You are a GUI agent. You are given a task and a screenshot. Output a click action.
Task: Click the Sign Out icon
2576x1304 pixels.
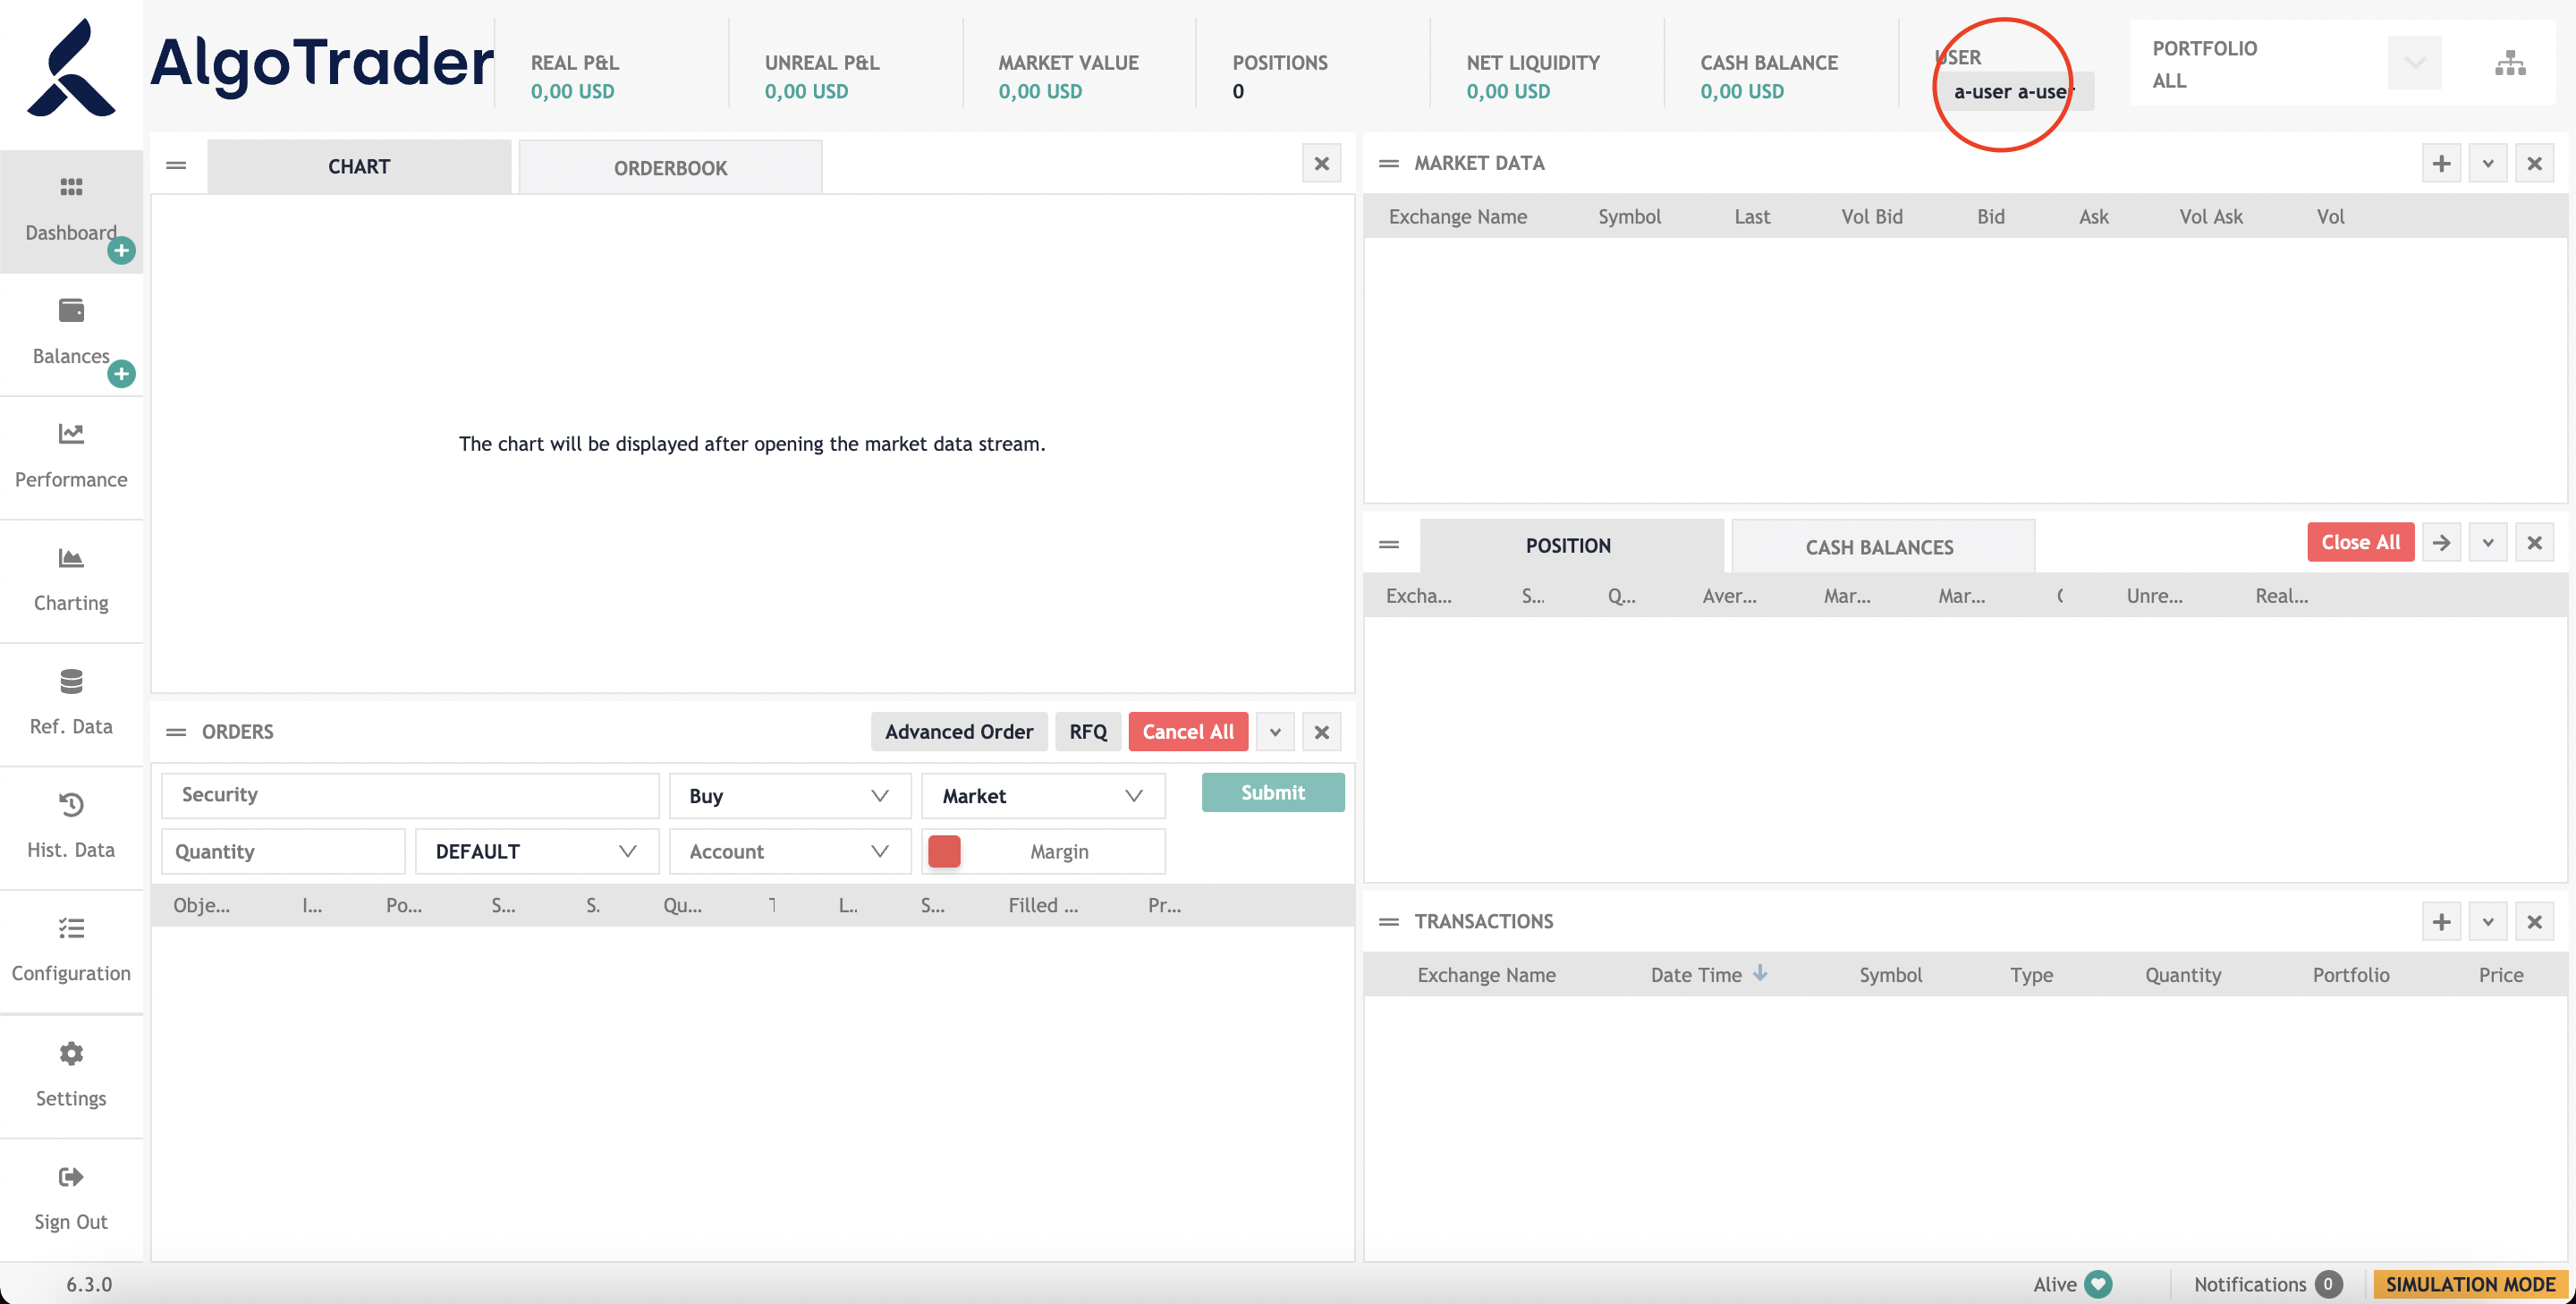click(x=71, y=1177)
